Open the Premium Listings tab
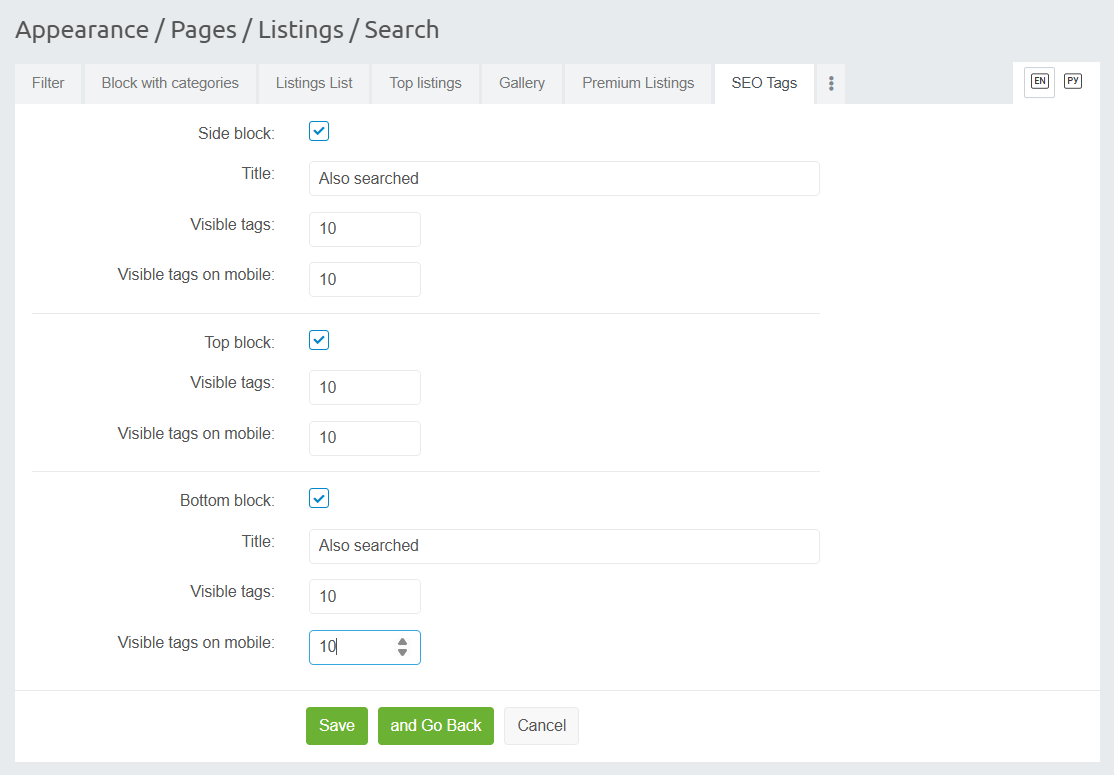This screenshot has height=775, width=1114. pyautogui.click(x=638, y=84)
